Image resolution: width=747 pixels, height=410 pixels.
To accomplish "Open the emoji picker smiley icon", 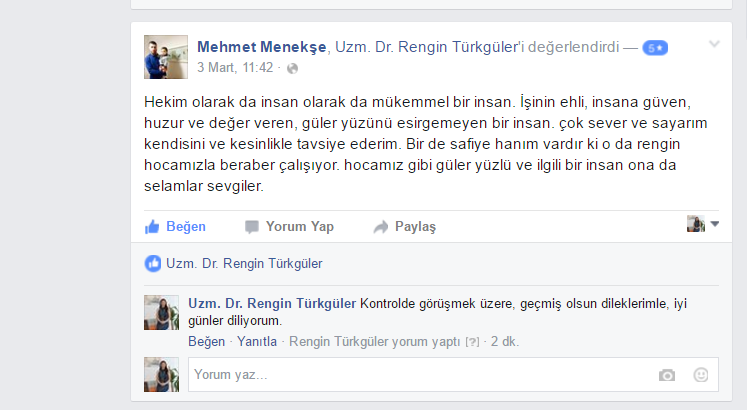I will pyautogui.click(x=700, y=375).
